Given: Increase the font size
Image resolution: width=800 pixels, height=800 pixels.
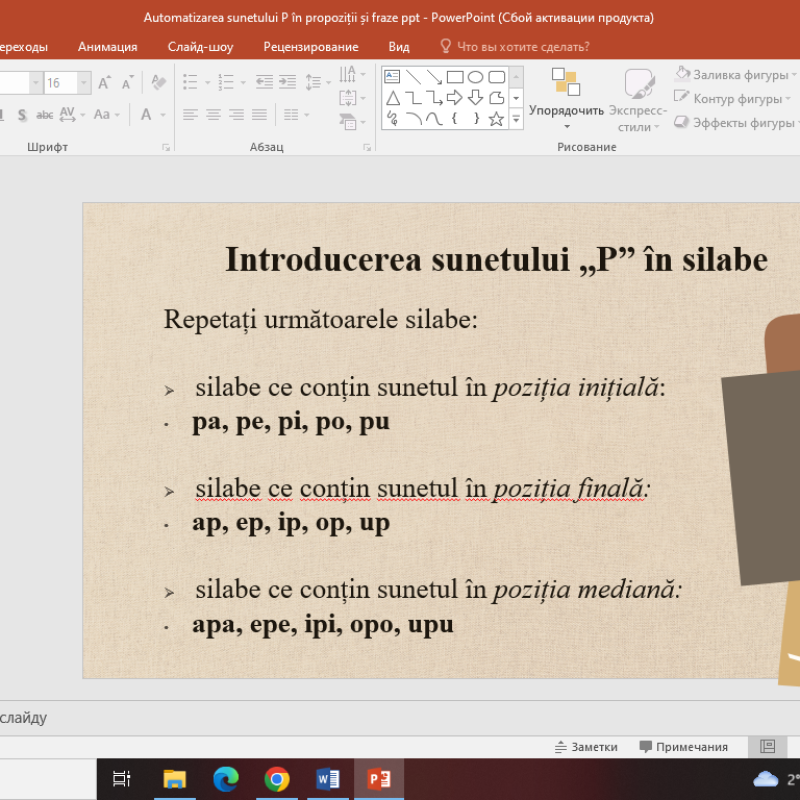Looking at the screenshot, I should click(x=105, y=82).
